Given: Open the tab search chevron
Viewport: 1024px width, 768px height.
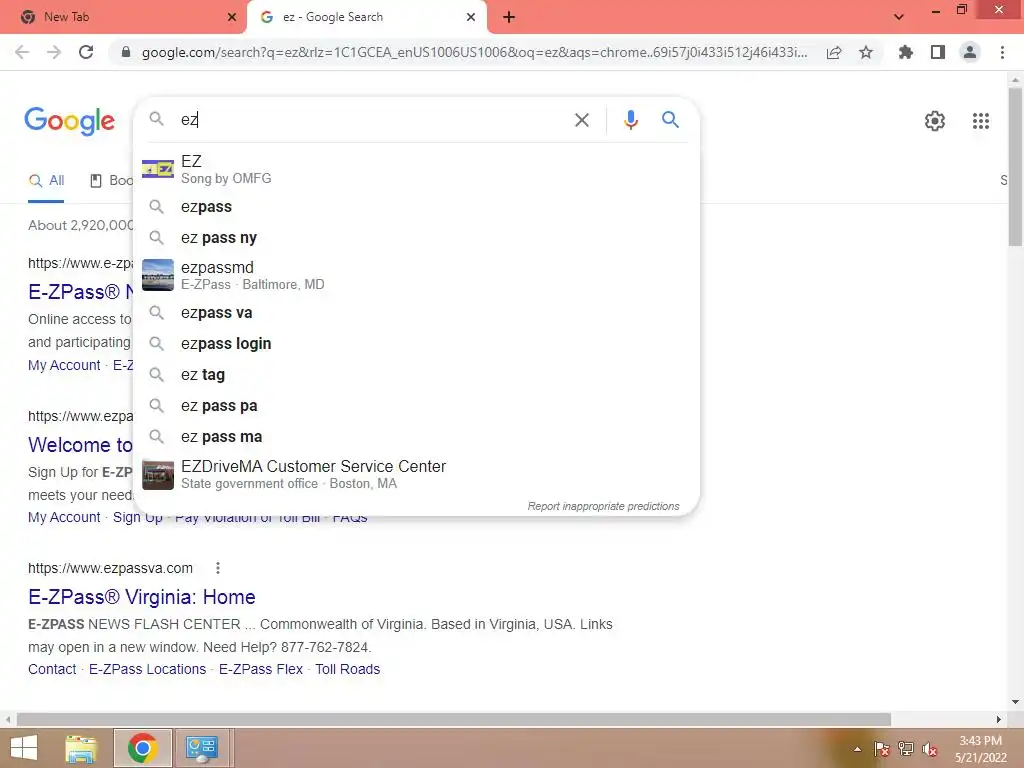Looking at the screenshot, I should pos(899,17).
